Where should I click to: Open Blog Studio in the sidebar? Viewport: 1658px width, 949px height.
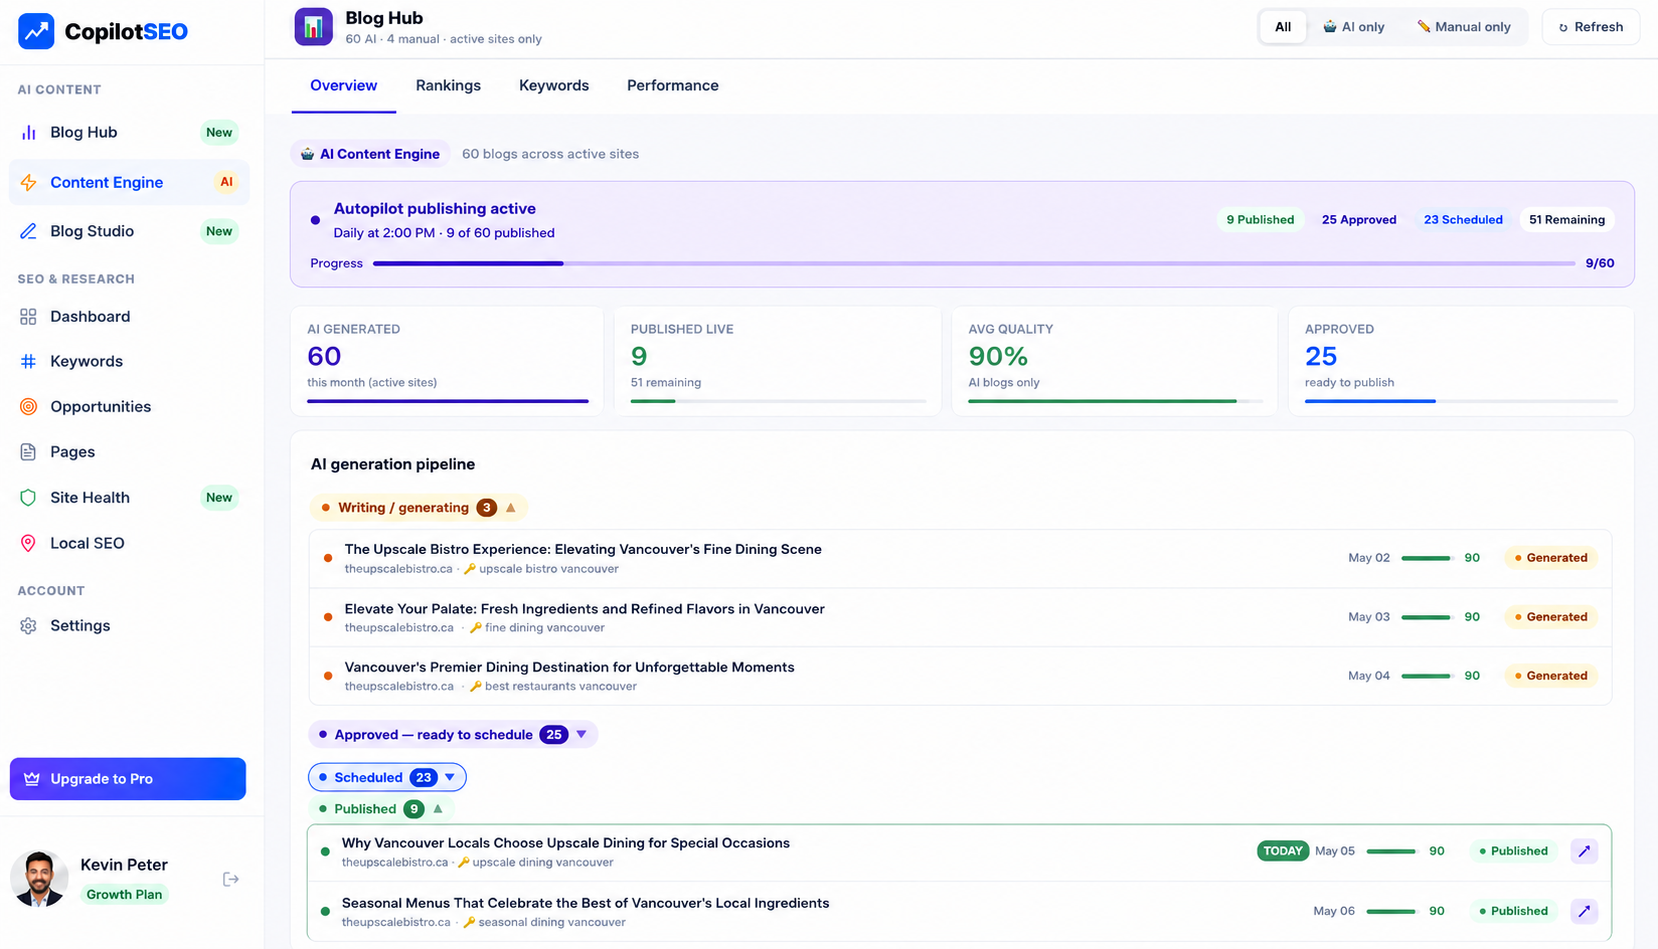129,231
